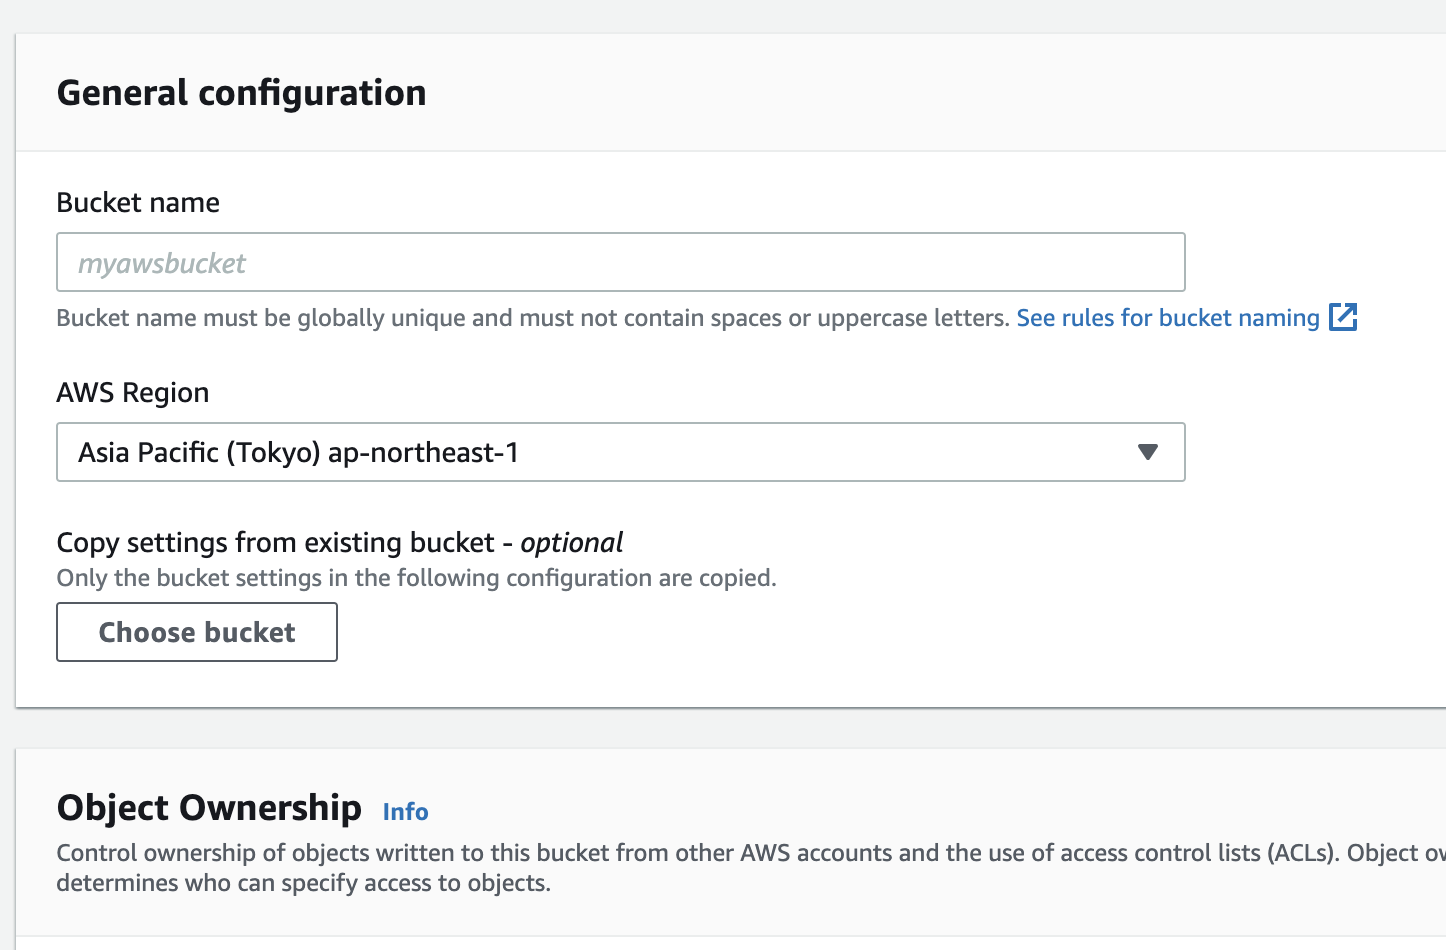Image resolution: width=1446 pixels, height=950 pixels.
Task: Click the globally unique bucket name hint text
Action: coord(532,318)
